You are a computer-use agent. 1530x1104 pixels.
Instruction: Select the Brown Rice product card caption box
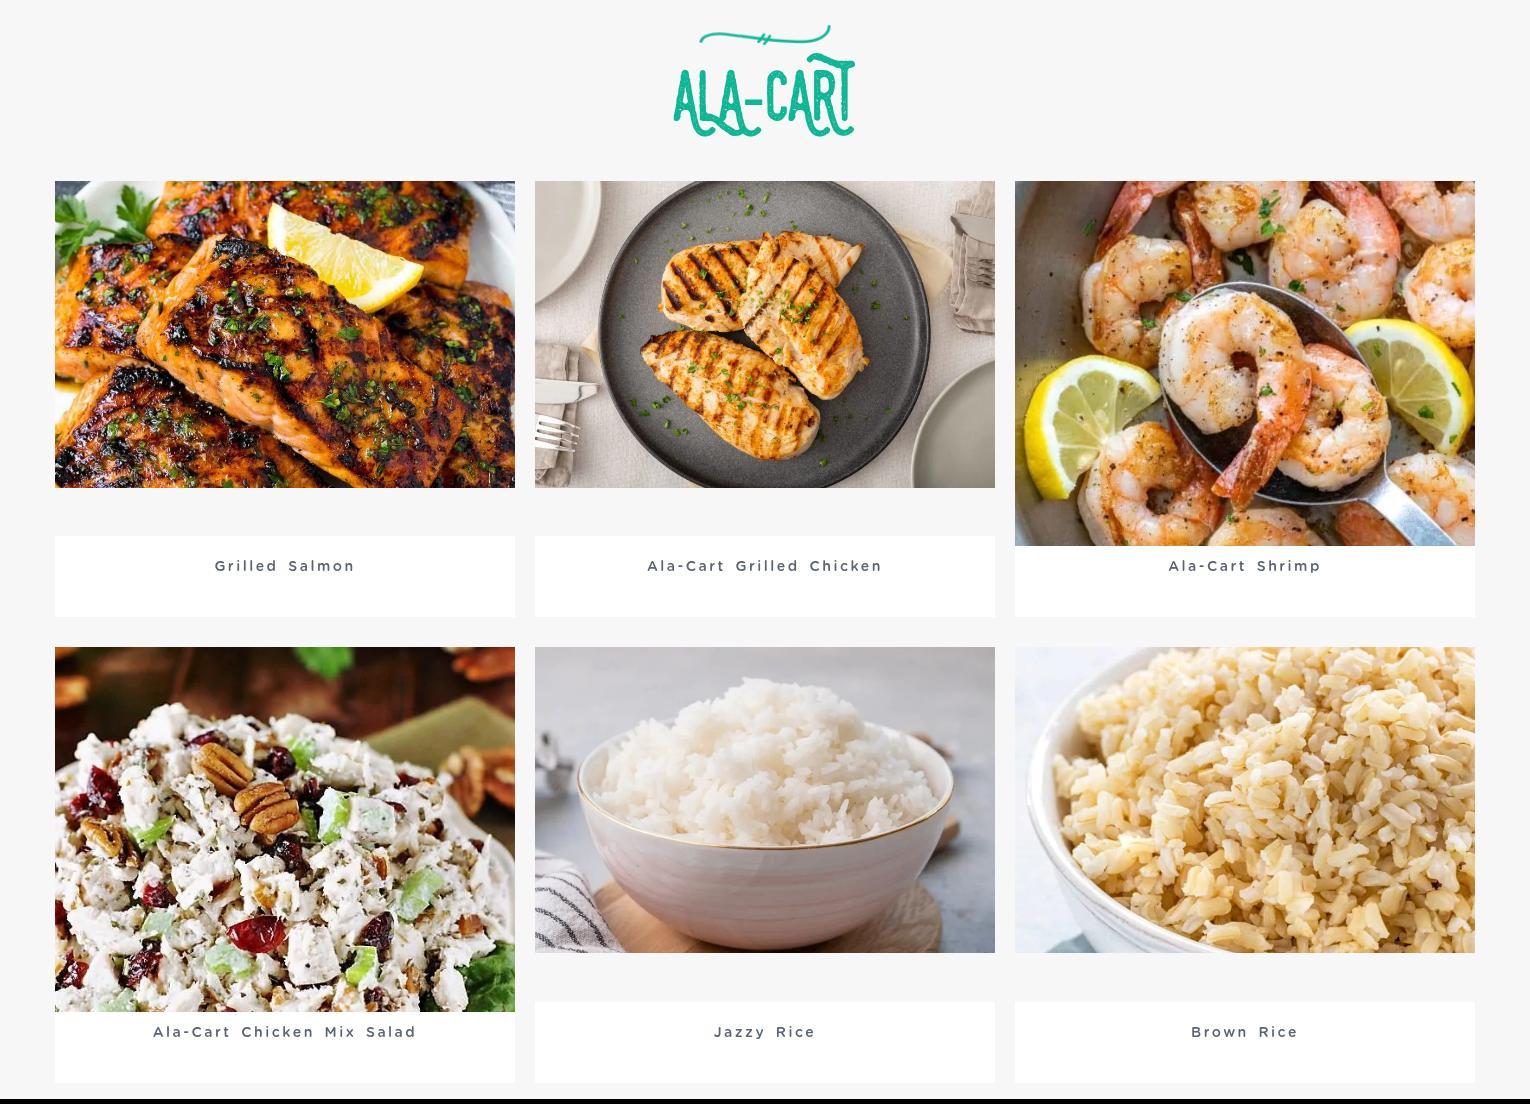1245,1042
